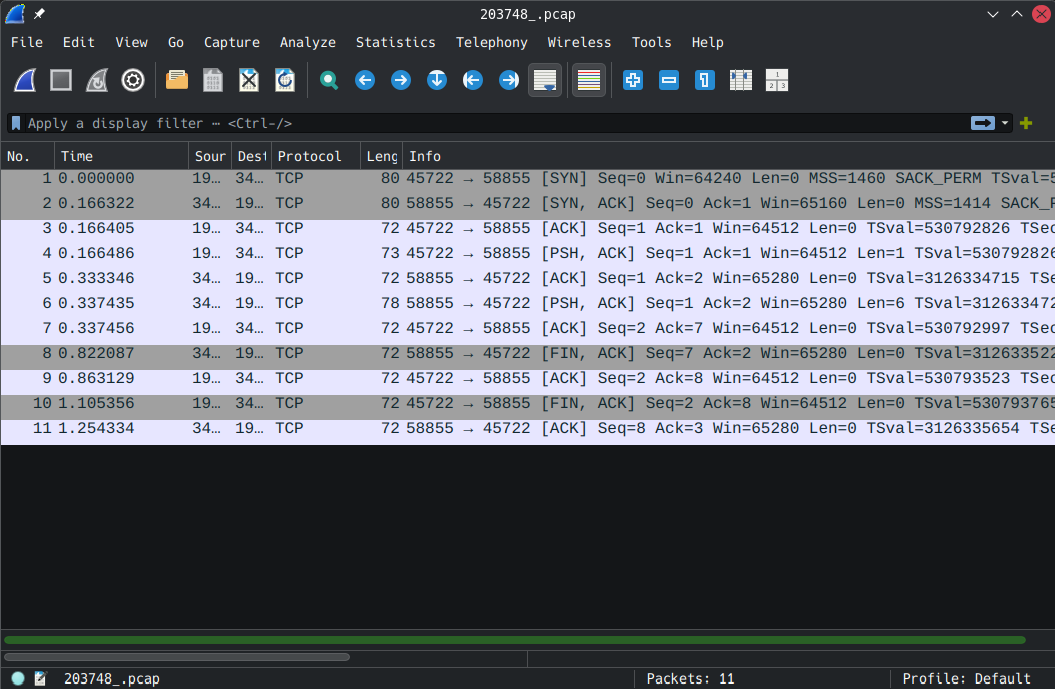Click the open capture file folder icon
This screenshot has width=1055, height=689.
pyautogui.click(x=177, y=80)
